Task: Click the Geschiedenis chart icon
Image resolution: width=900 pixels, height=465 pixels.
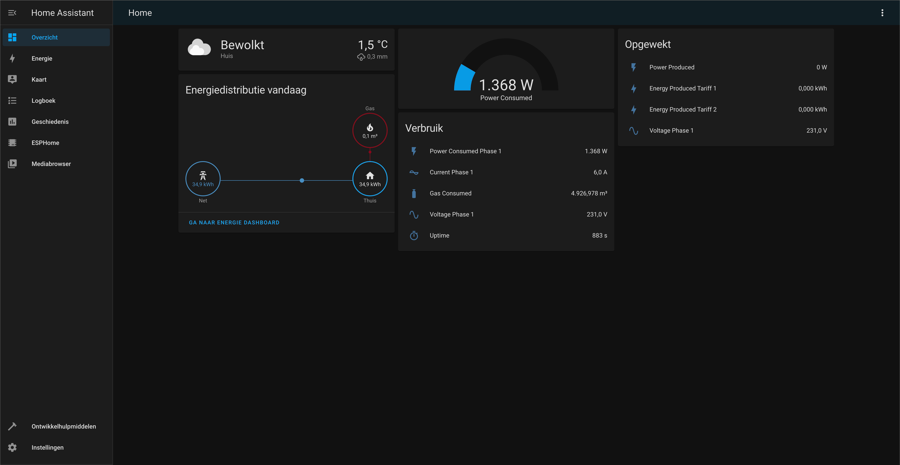Action: click(x=12, y=121)
